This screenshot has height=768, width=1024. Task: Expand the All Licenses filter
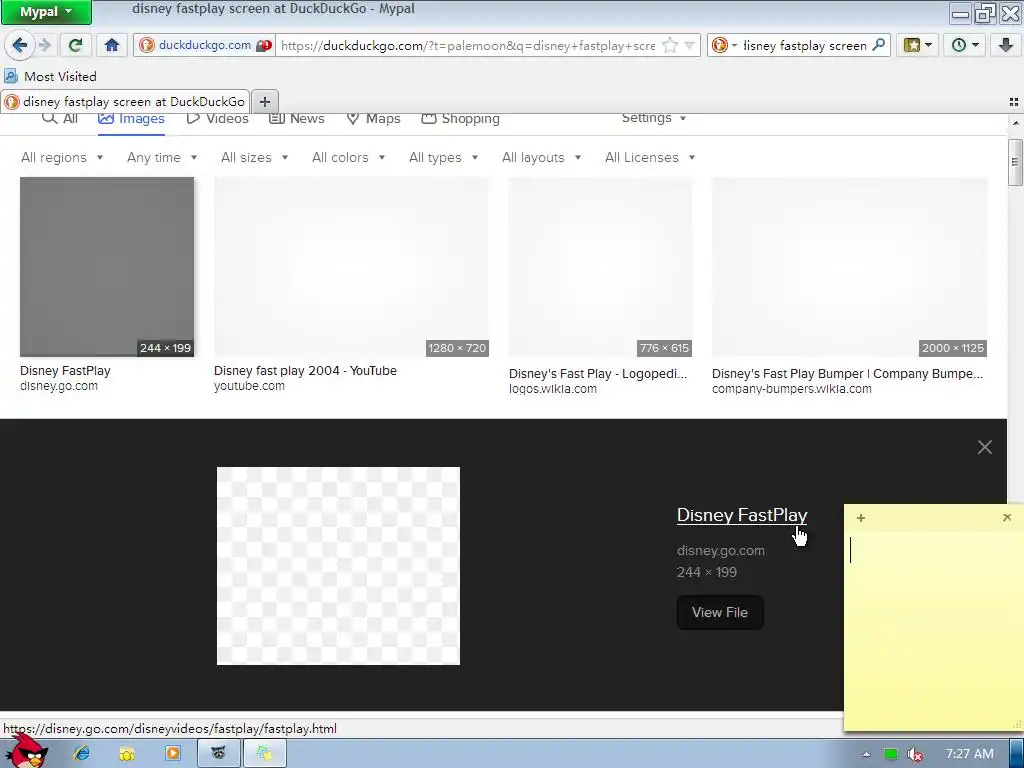(650, 157)
